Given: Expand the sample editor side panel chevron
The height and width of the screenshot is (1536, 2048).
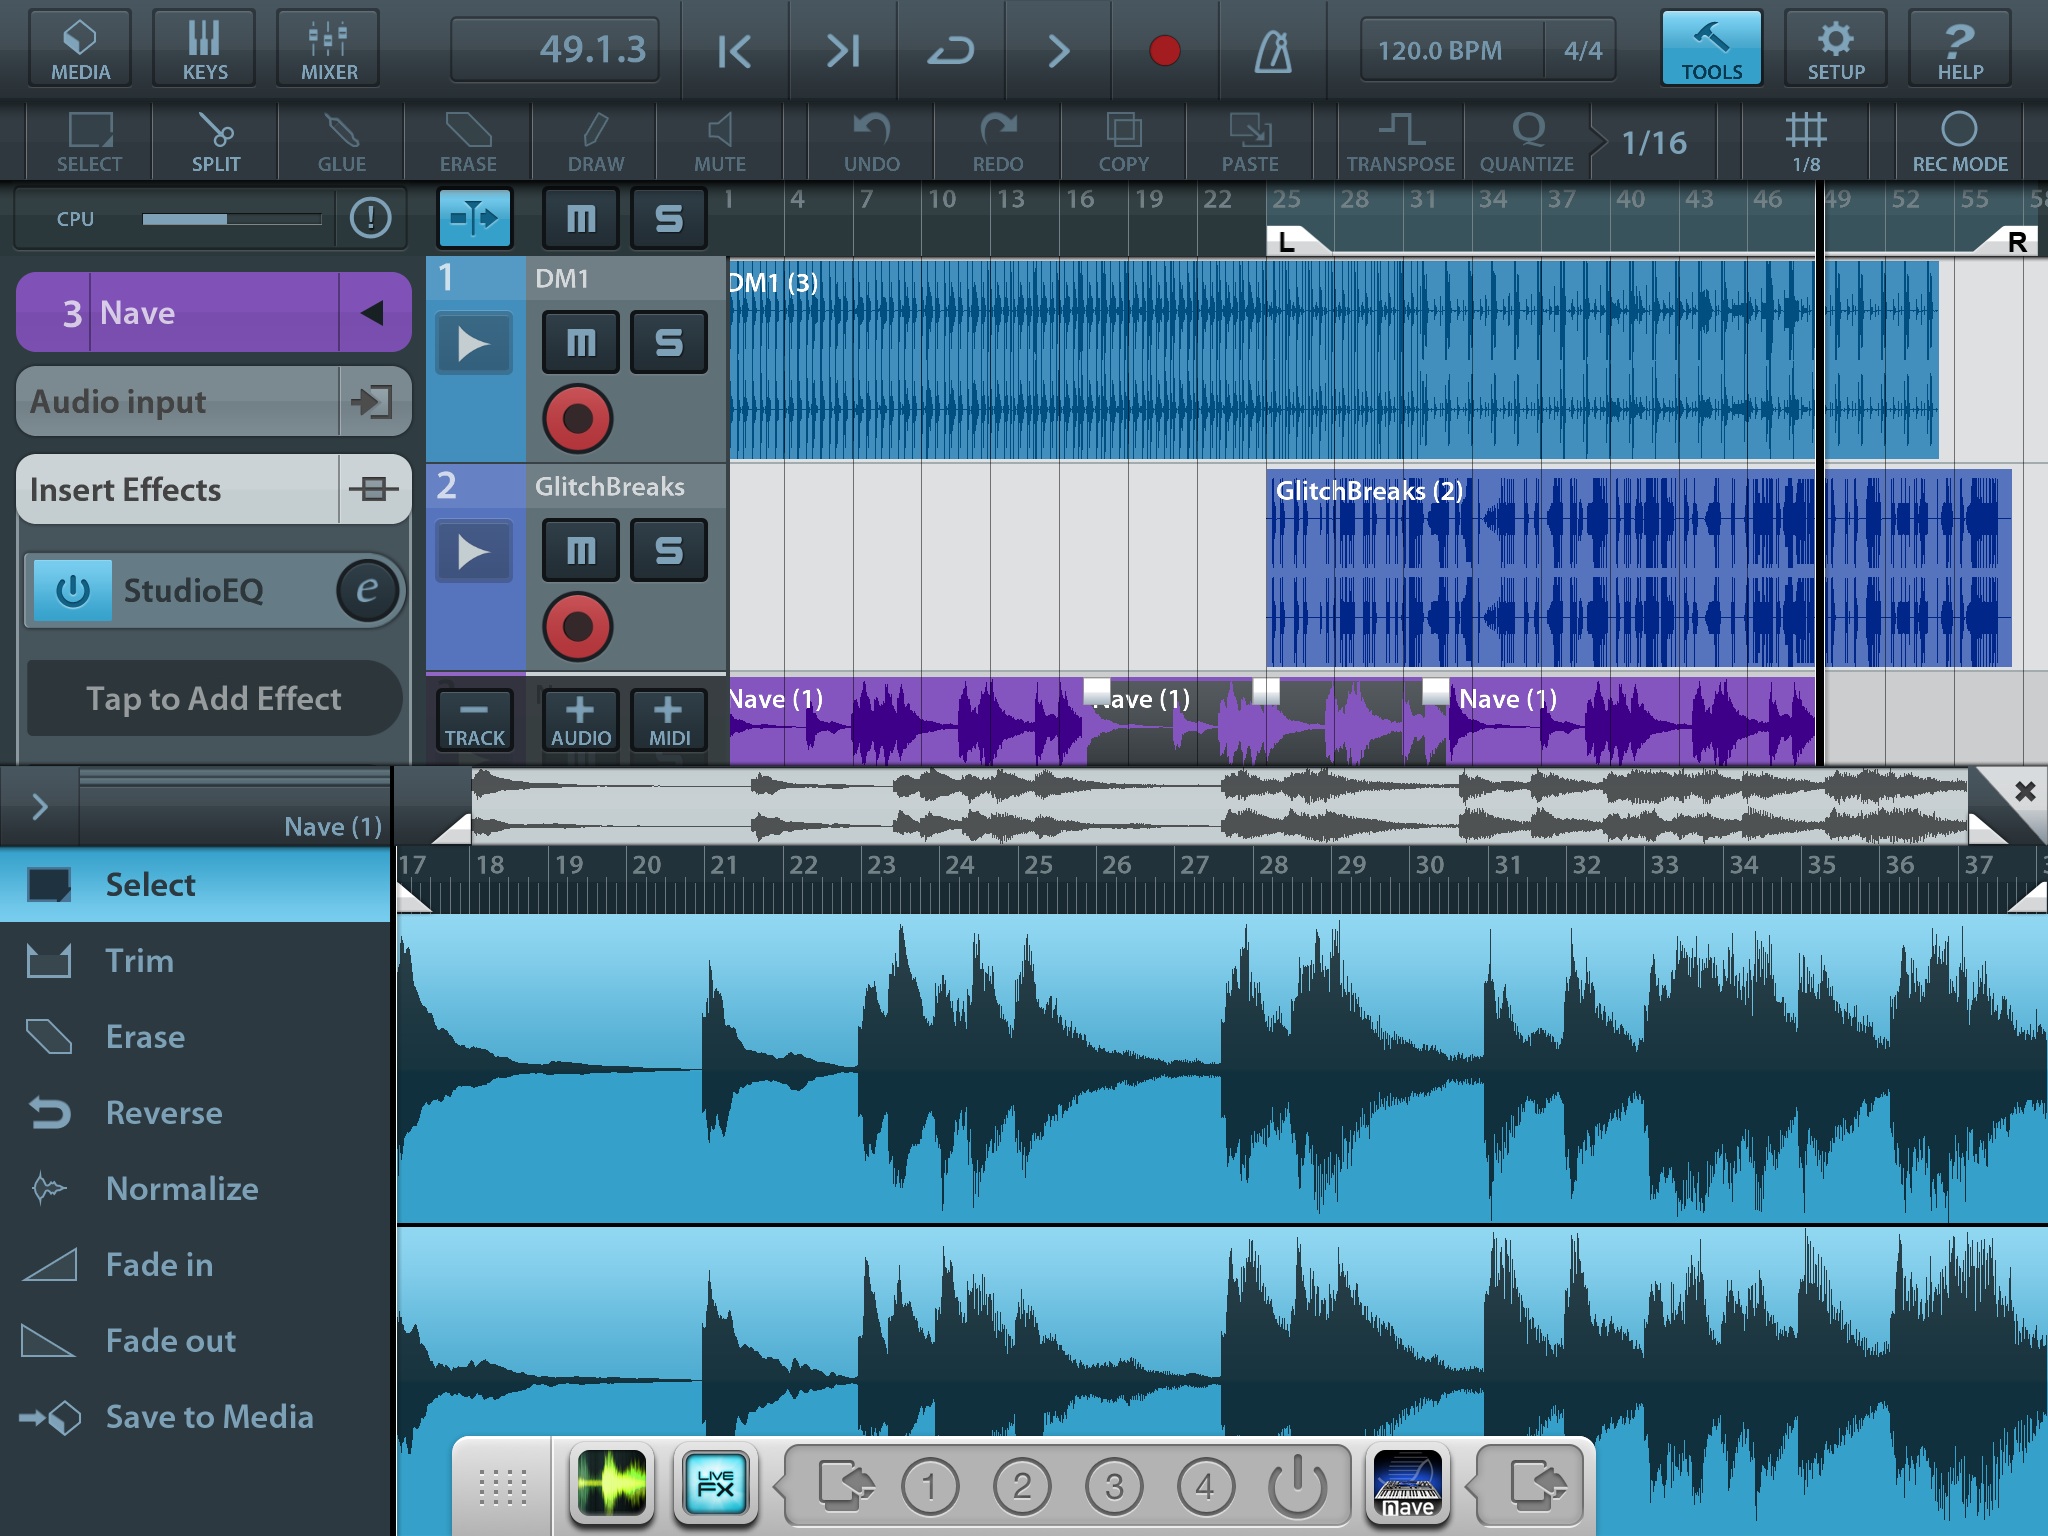Looking at the screenshot, I should click(40, 806).
